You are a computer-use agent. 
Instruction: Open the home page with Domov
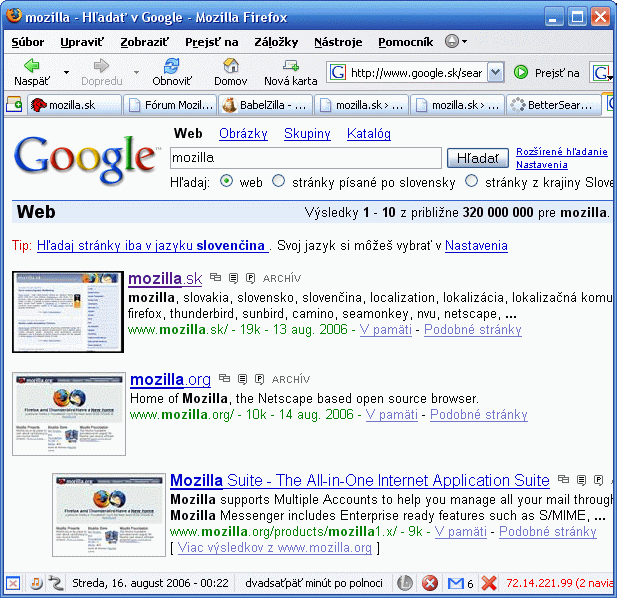[231, 72]
